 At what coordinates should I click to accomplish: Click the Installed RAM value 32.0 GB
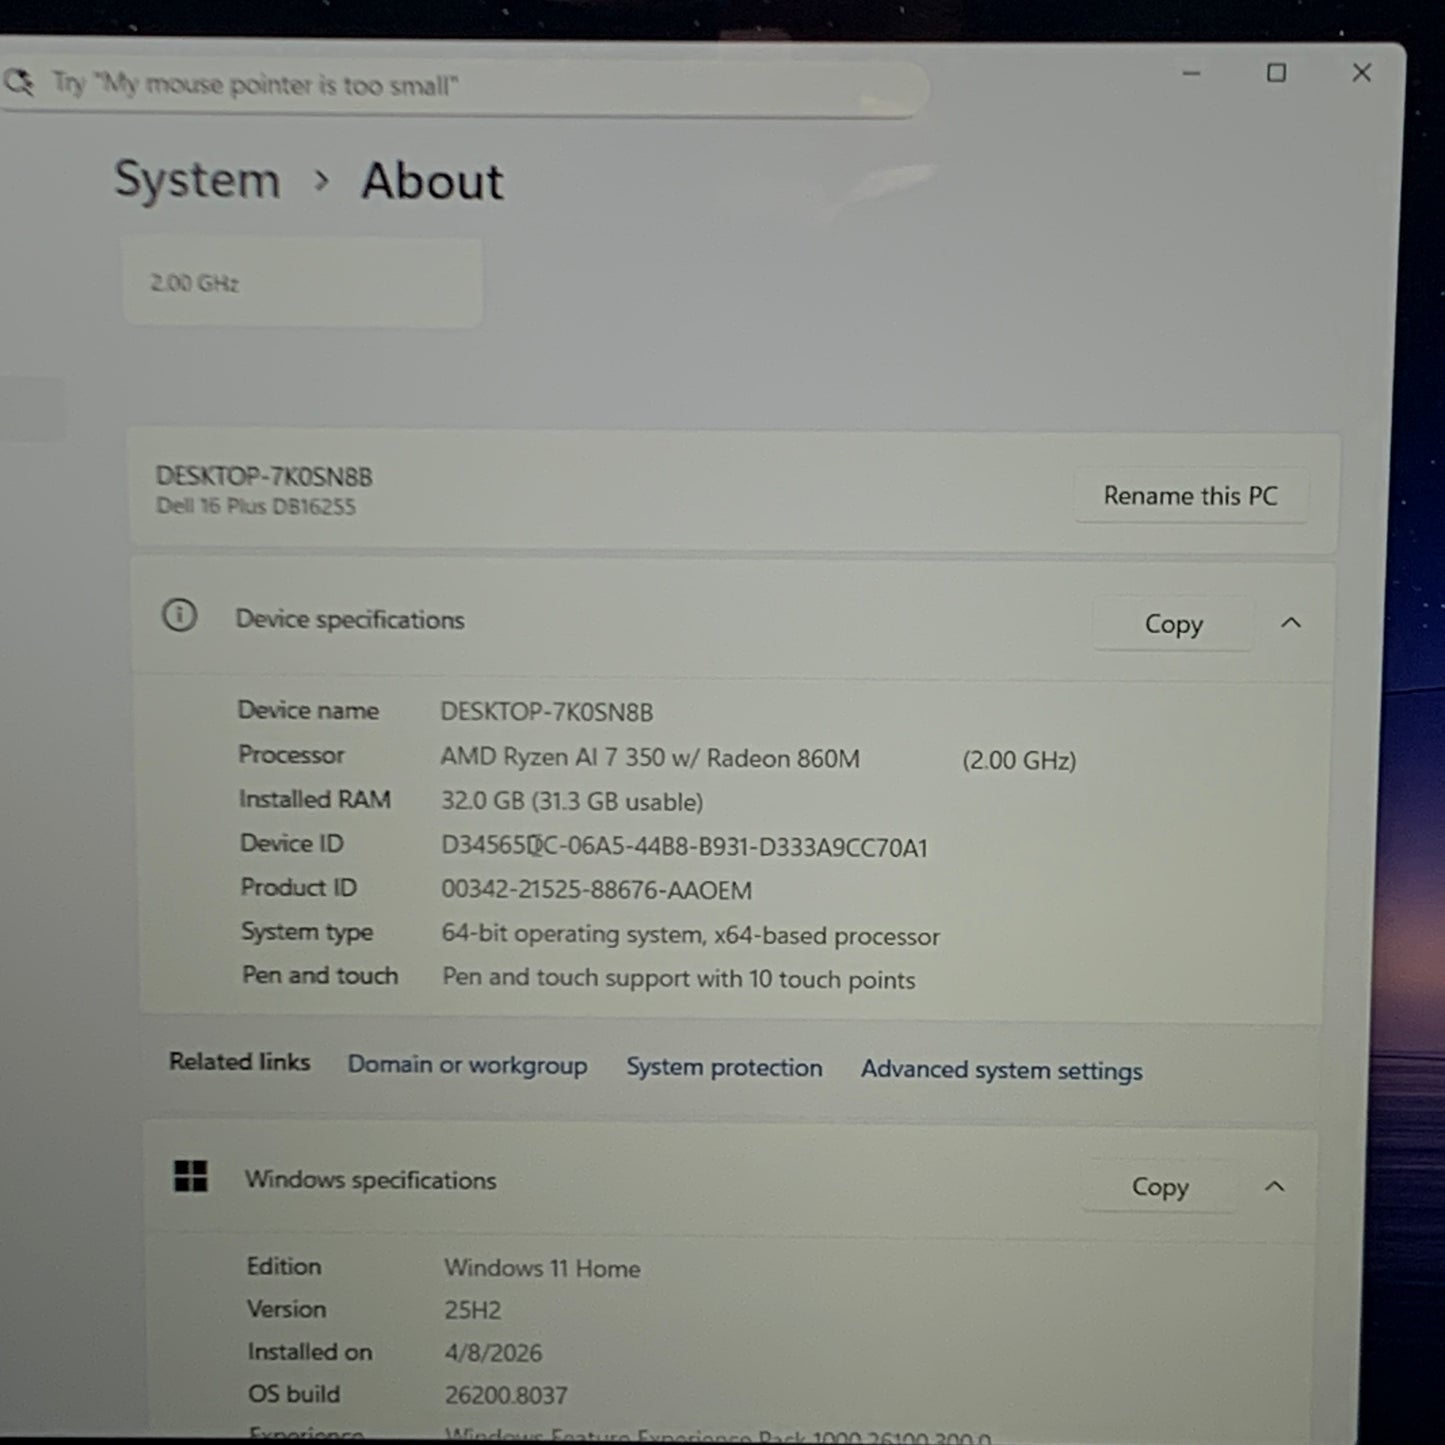(573, 801)
